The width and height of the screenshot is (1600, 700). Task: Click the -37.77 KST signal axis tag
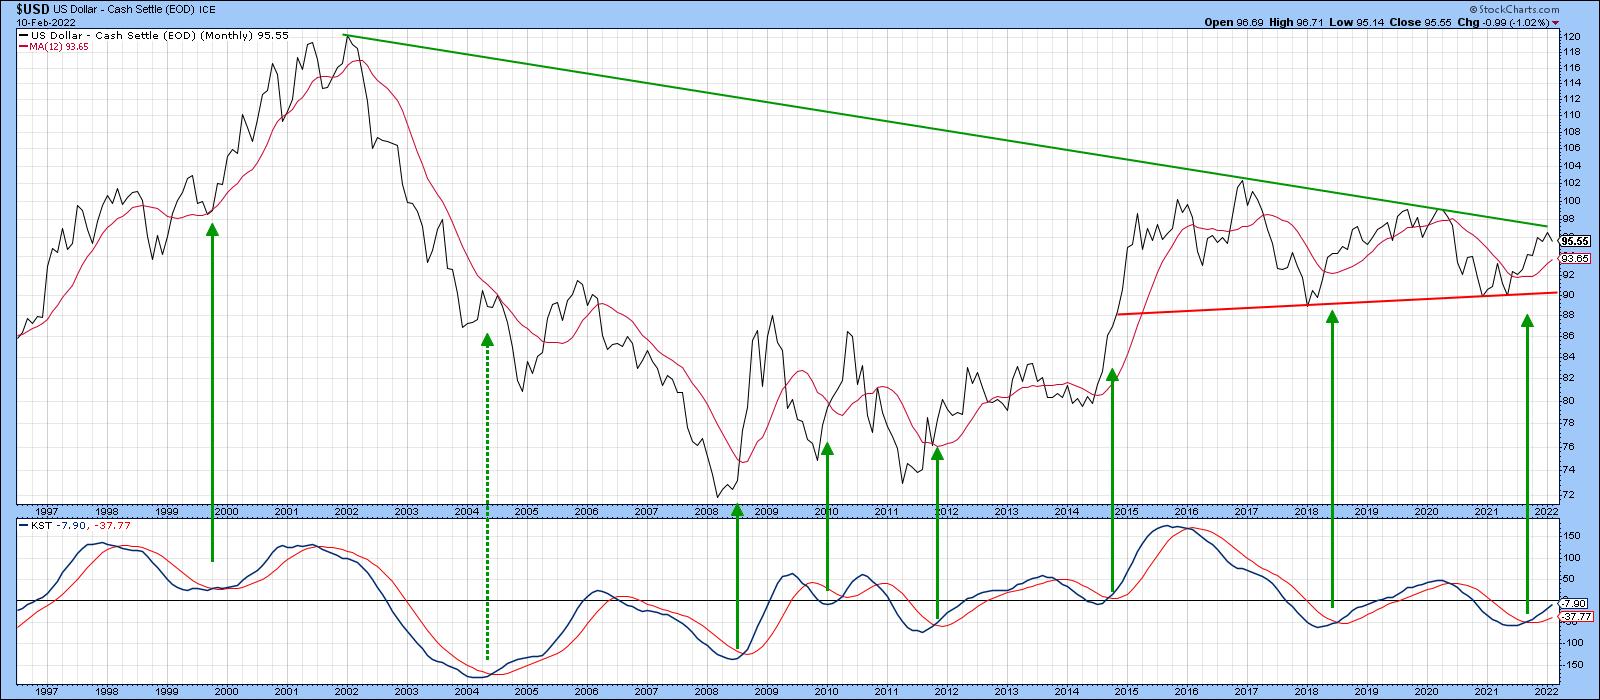click(1574, 617)
